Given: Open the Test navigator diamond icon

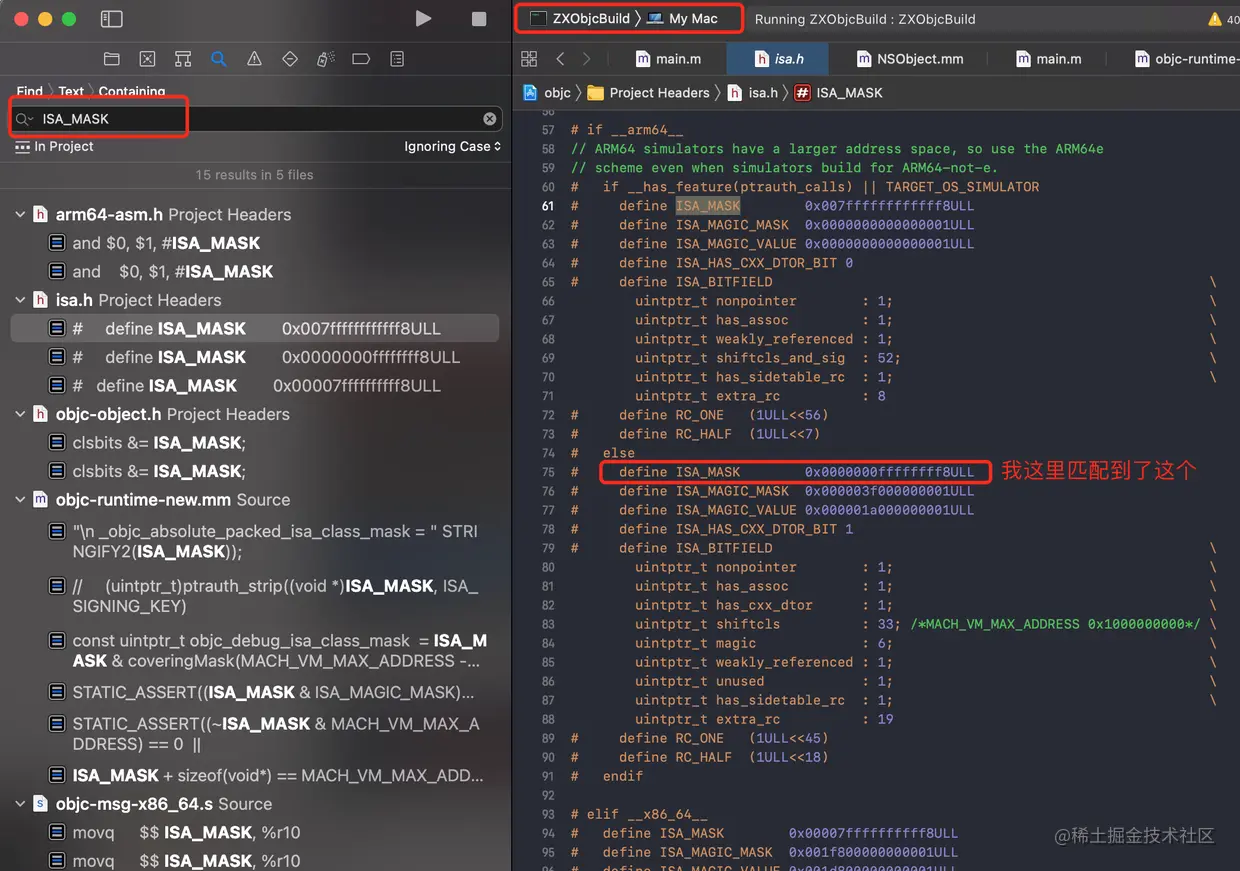Looking at the screenshot, I should click(x=290, y=59).
